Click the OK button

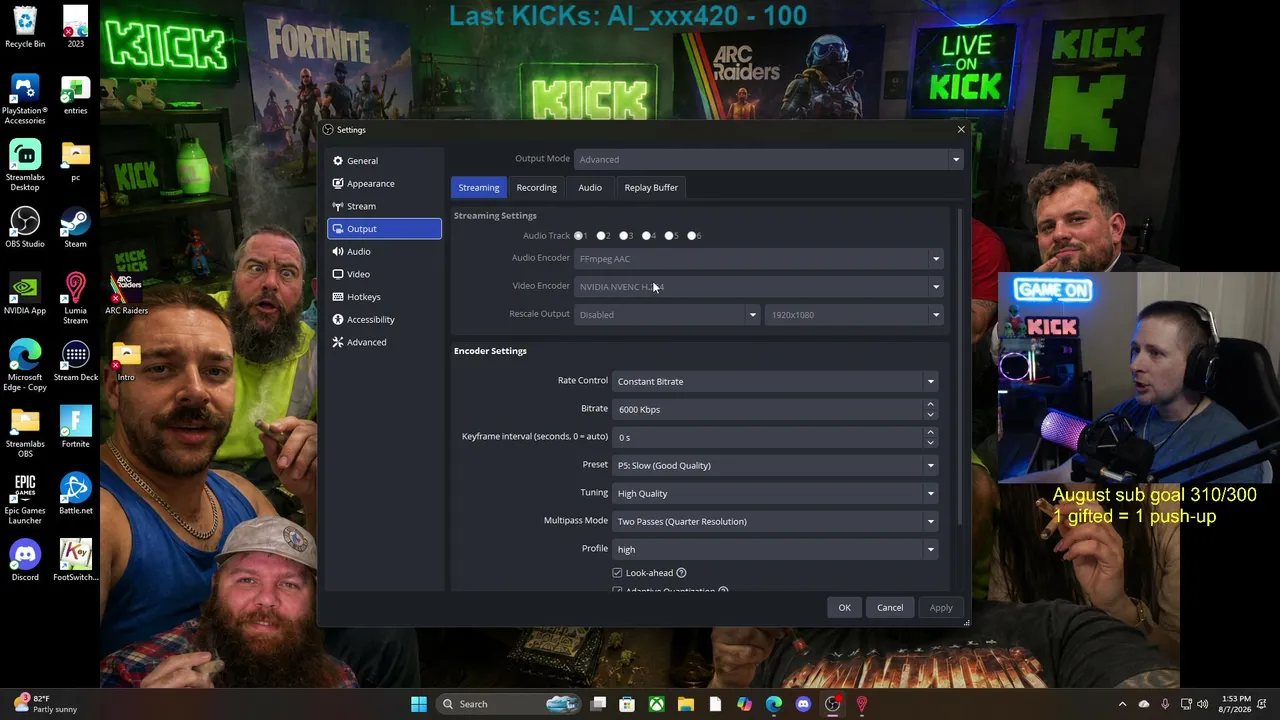(845, 608)
